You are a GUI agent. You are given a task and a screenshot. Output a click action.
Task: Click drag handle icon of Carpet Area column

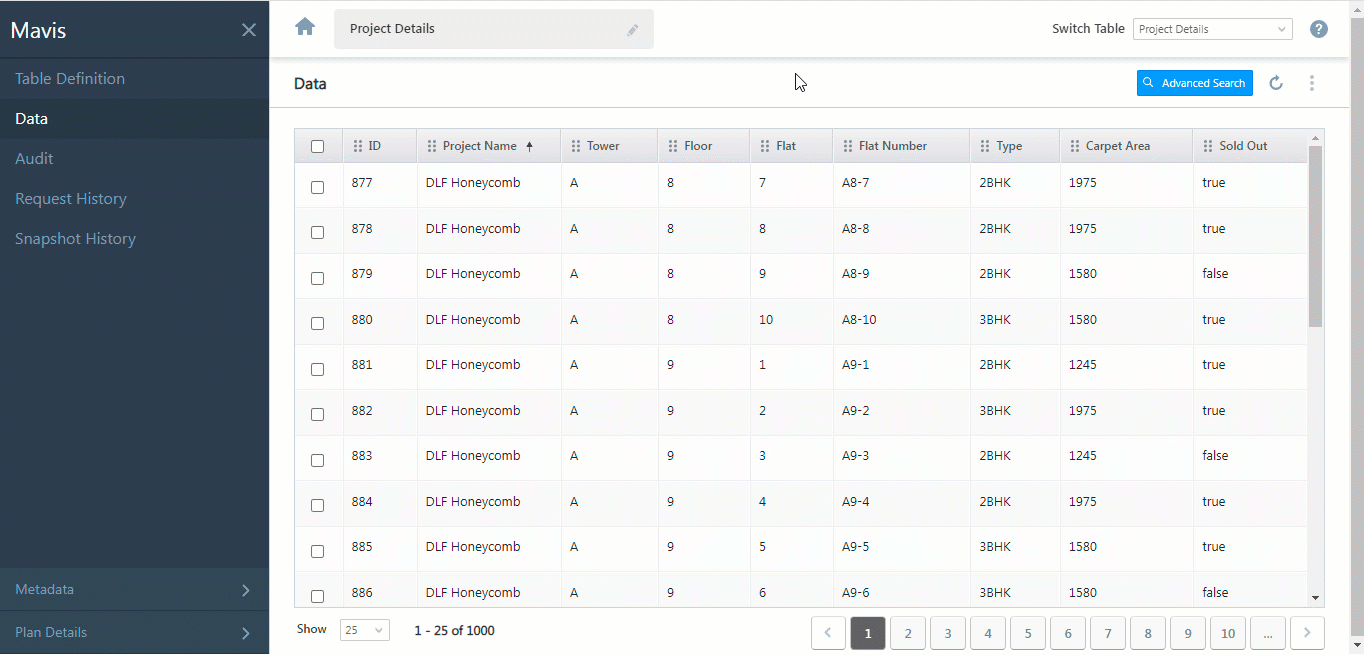tap(1074, 146)
